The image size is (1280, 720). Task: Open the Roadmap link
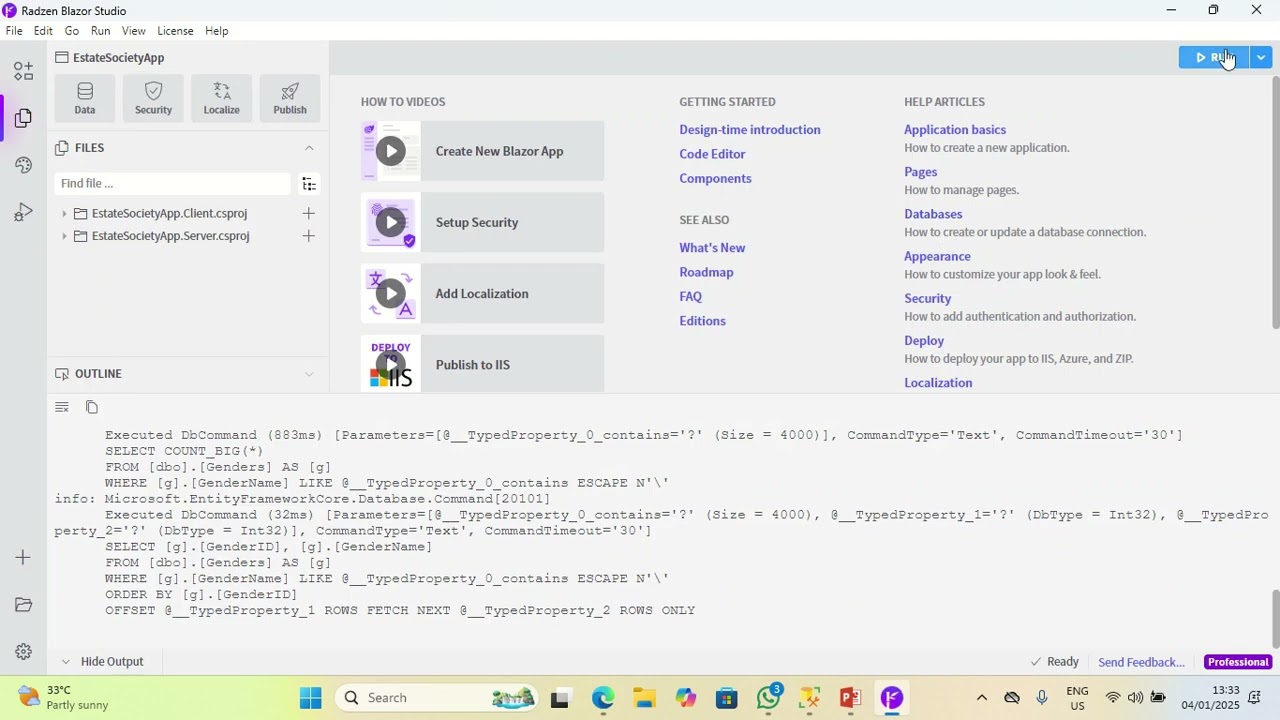coord(706,272)
